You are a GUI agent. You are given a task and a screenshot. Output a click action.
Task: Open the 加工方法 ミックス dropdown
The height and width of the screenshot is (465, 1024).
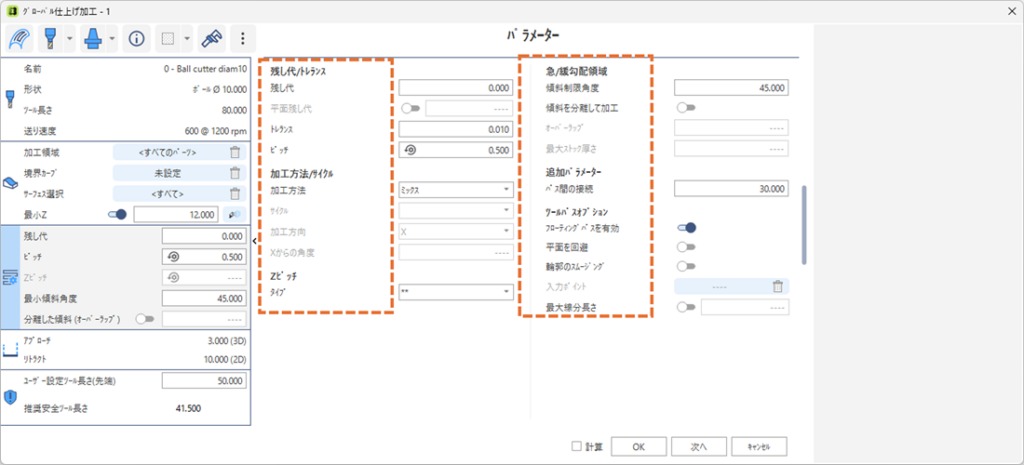click(x=455, y=188)
